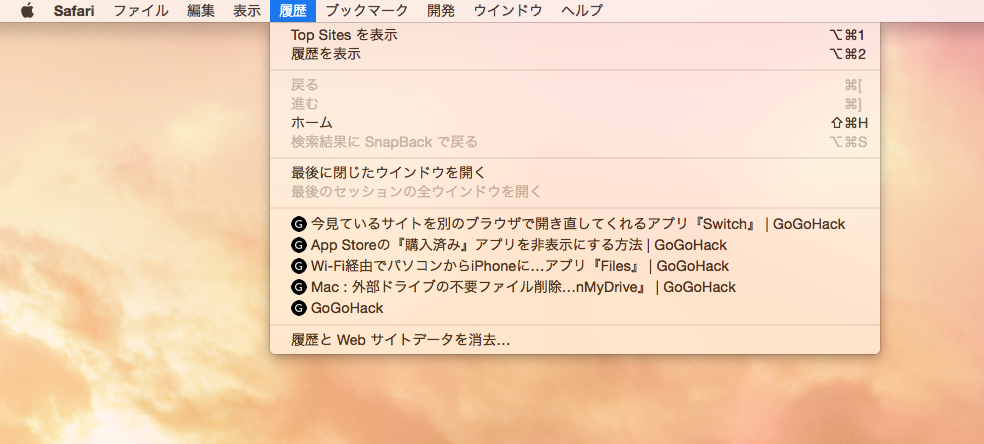Close the highlighted 履歴 menu

292,11
